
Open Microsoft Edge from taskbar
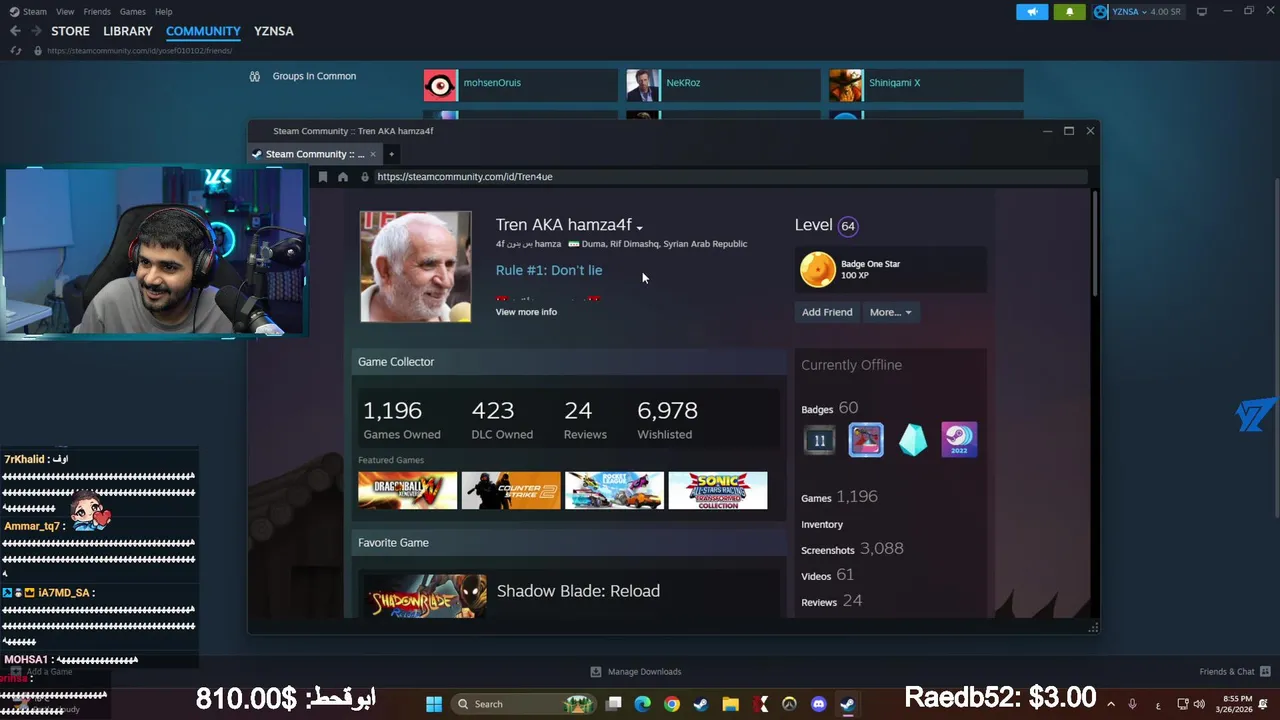coord(643,704)
